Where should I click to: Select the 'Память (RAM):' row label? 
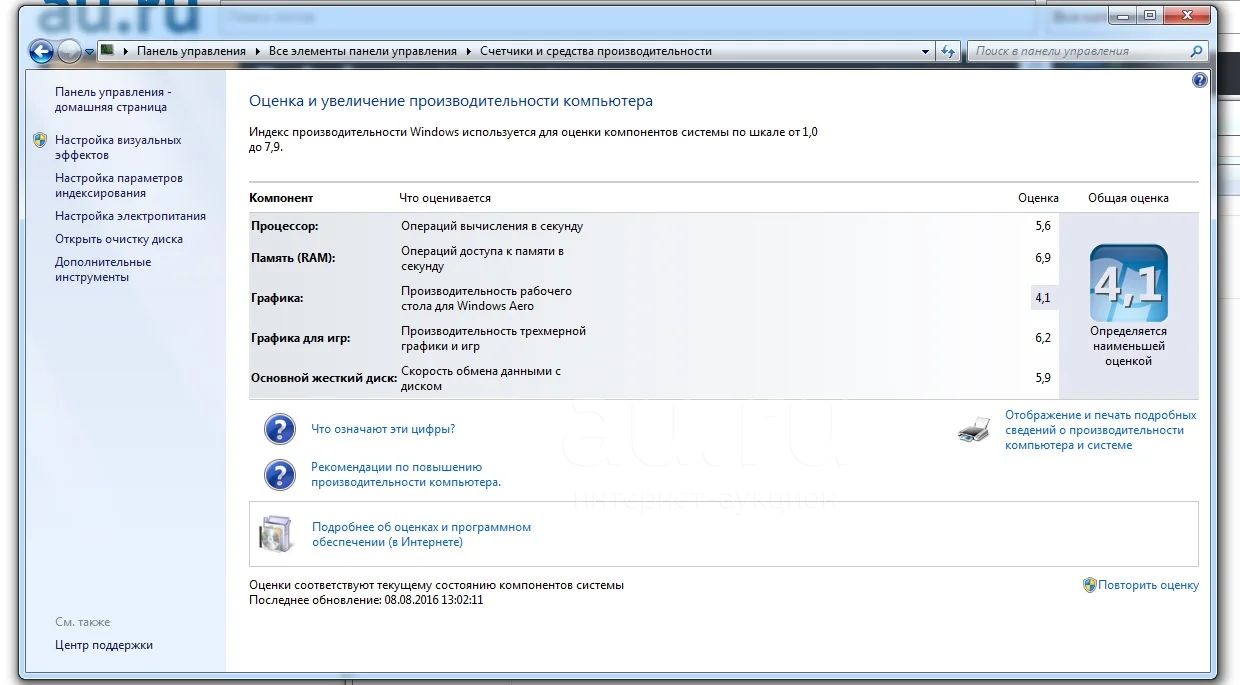pyautogui.click(x=293, y=258)
